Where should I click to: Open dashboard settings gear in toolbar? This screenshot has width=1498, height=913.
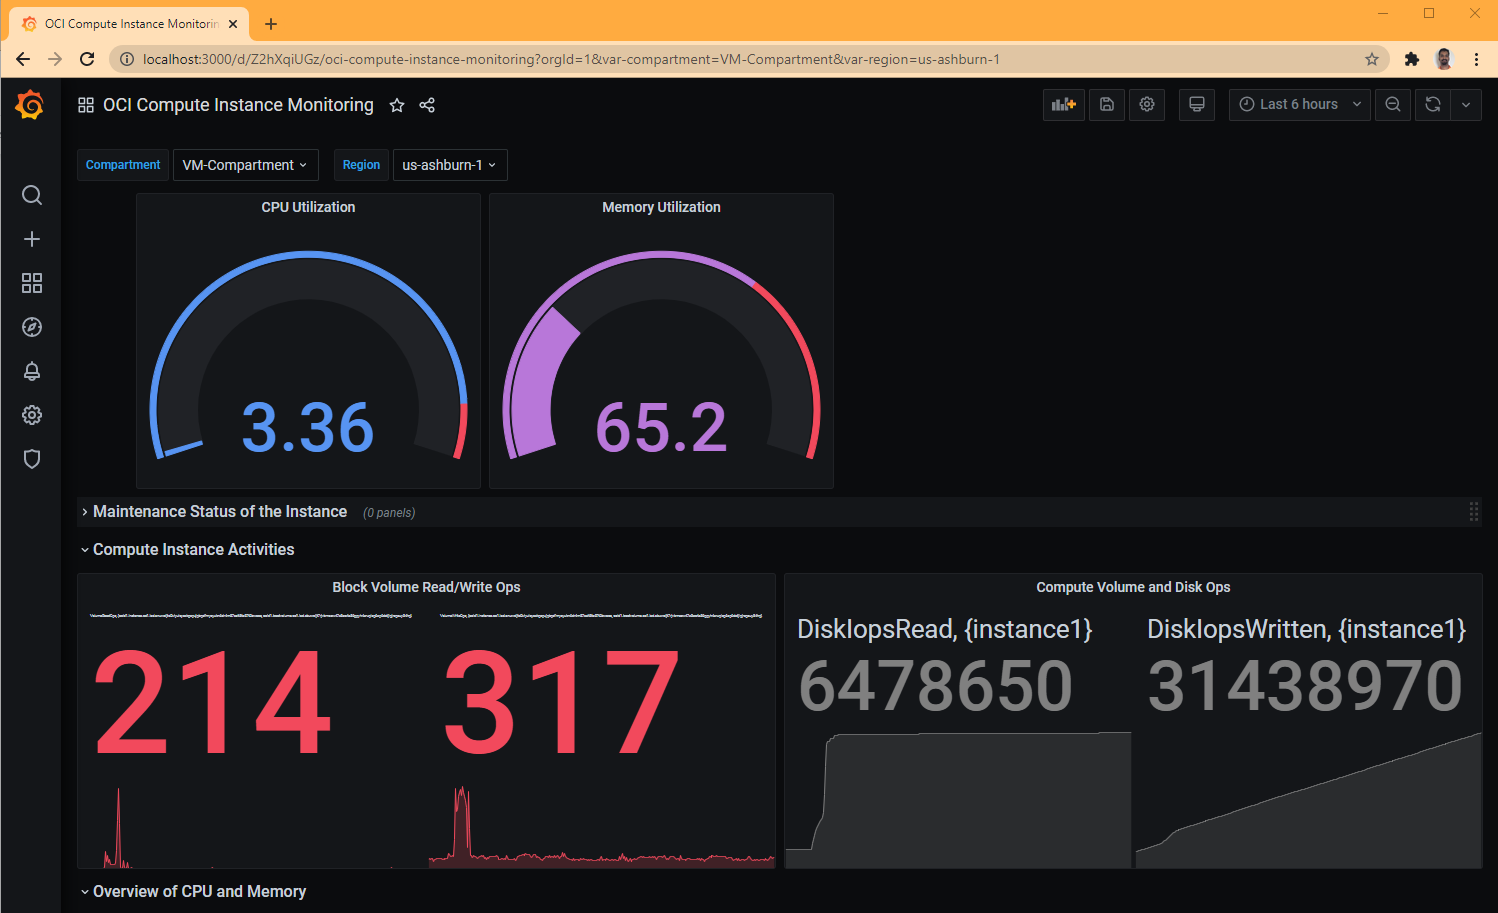[1147, 104]
